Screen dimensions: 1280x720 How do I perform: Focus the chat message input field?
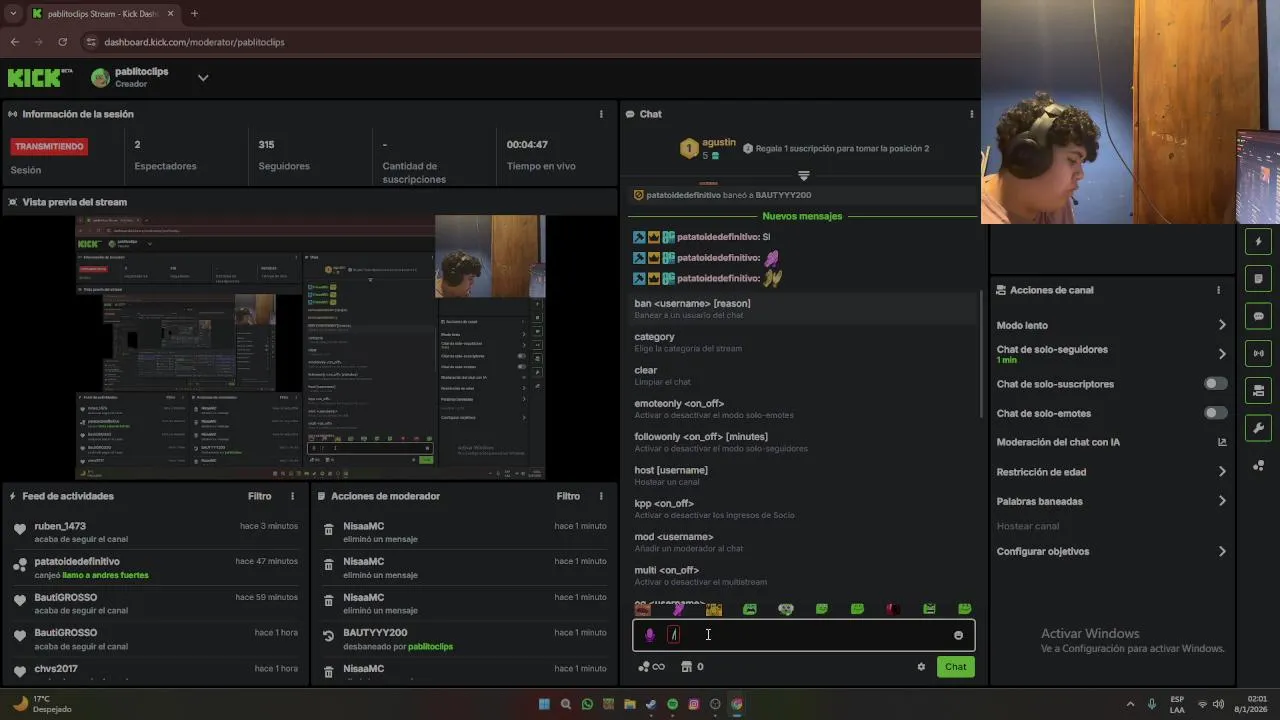point(804,635)
